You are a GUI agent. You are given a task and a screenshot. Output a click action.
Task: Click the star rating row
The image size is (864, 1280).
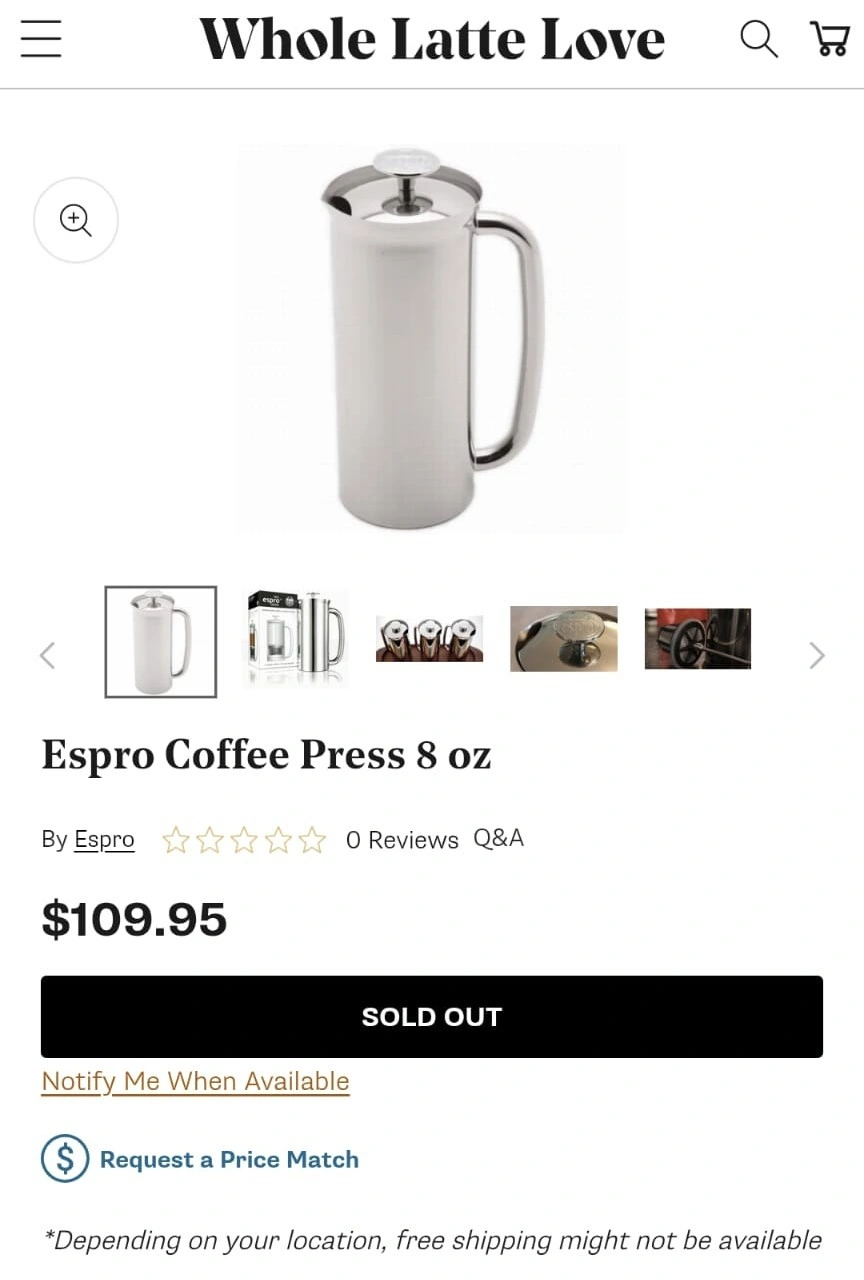(x=244, y=840)
